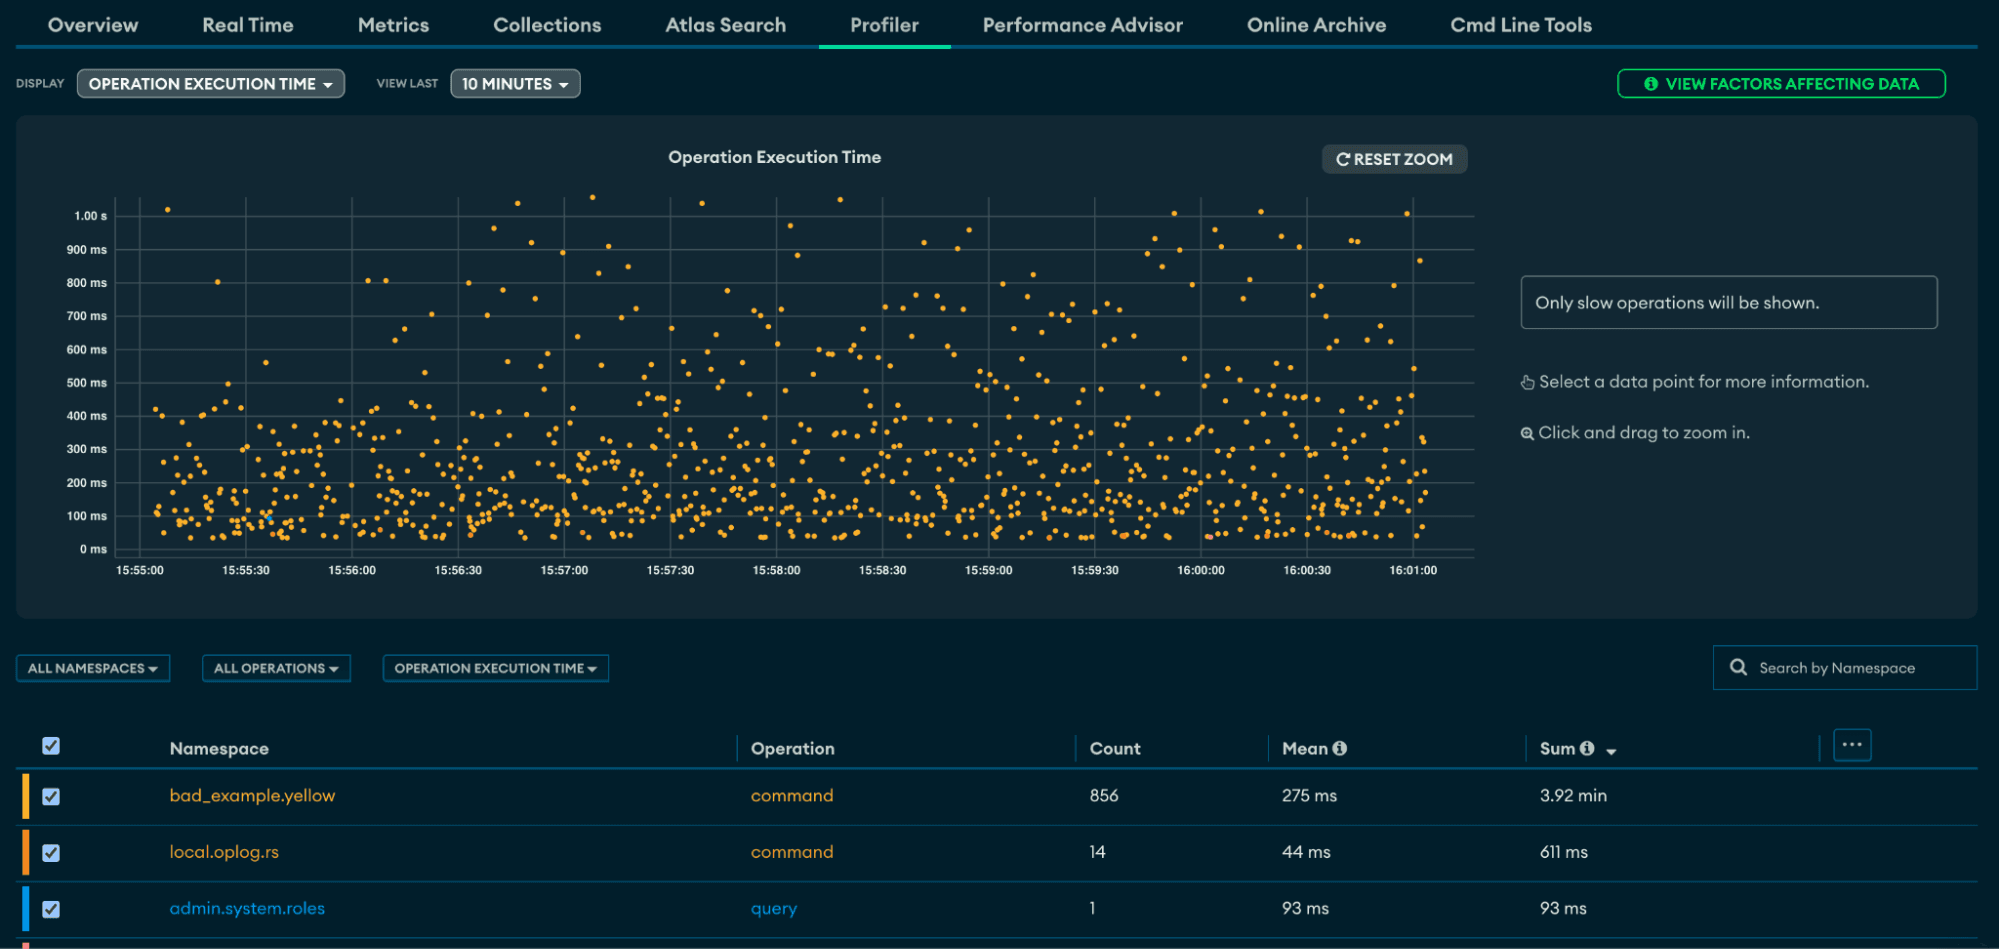Image resolution: width=1999 pixels, height=949 pixels.
Task: Click the Sum column info icon
Action: click(1587, 748)
